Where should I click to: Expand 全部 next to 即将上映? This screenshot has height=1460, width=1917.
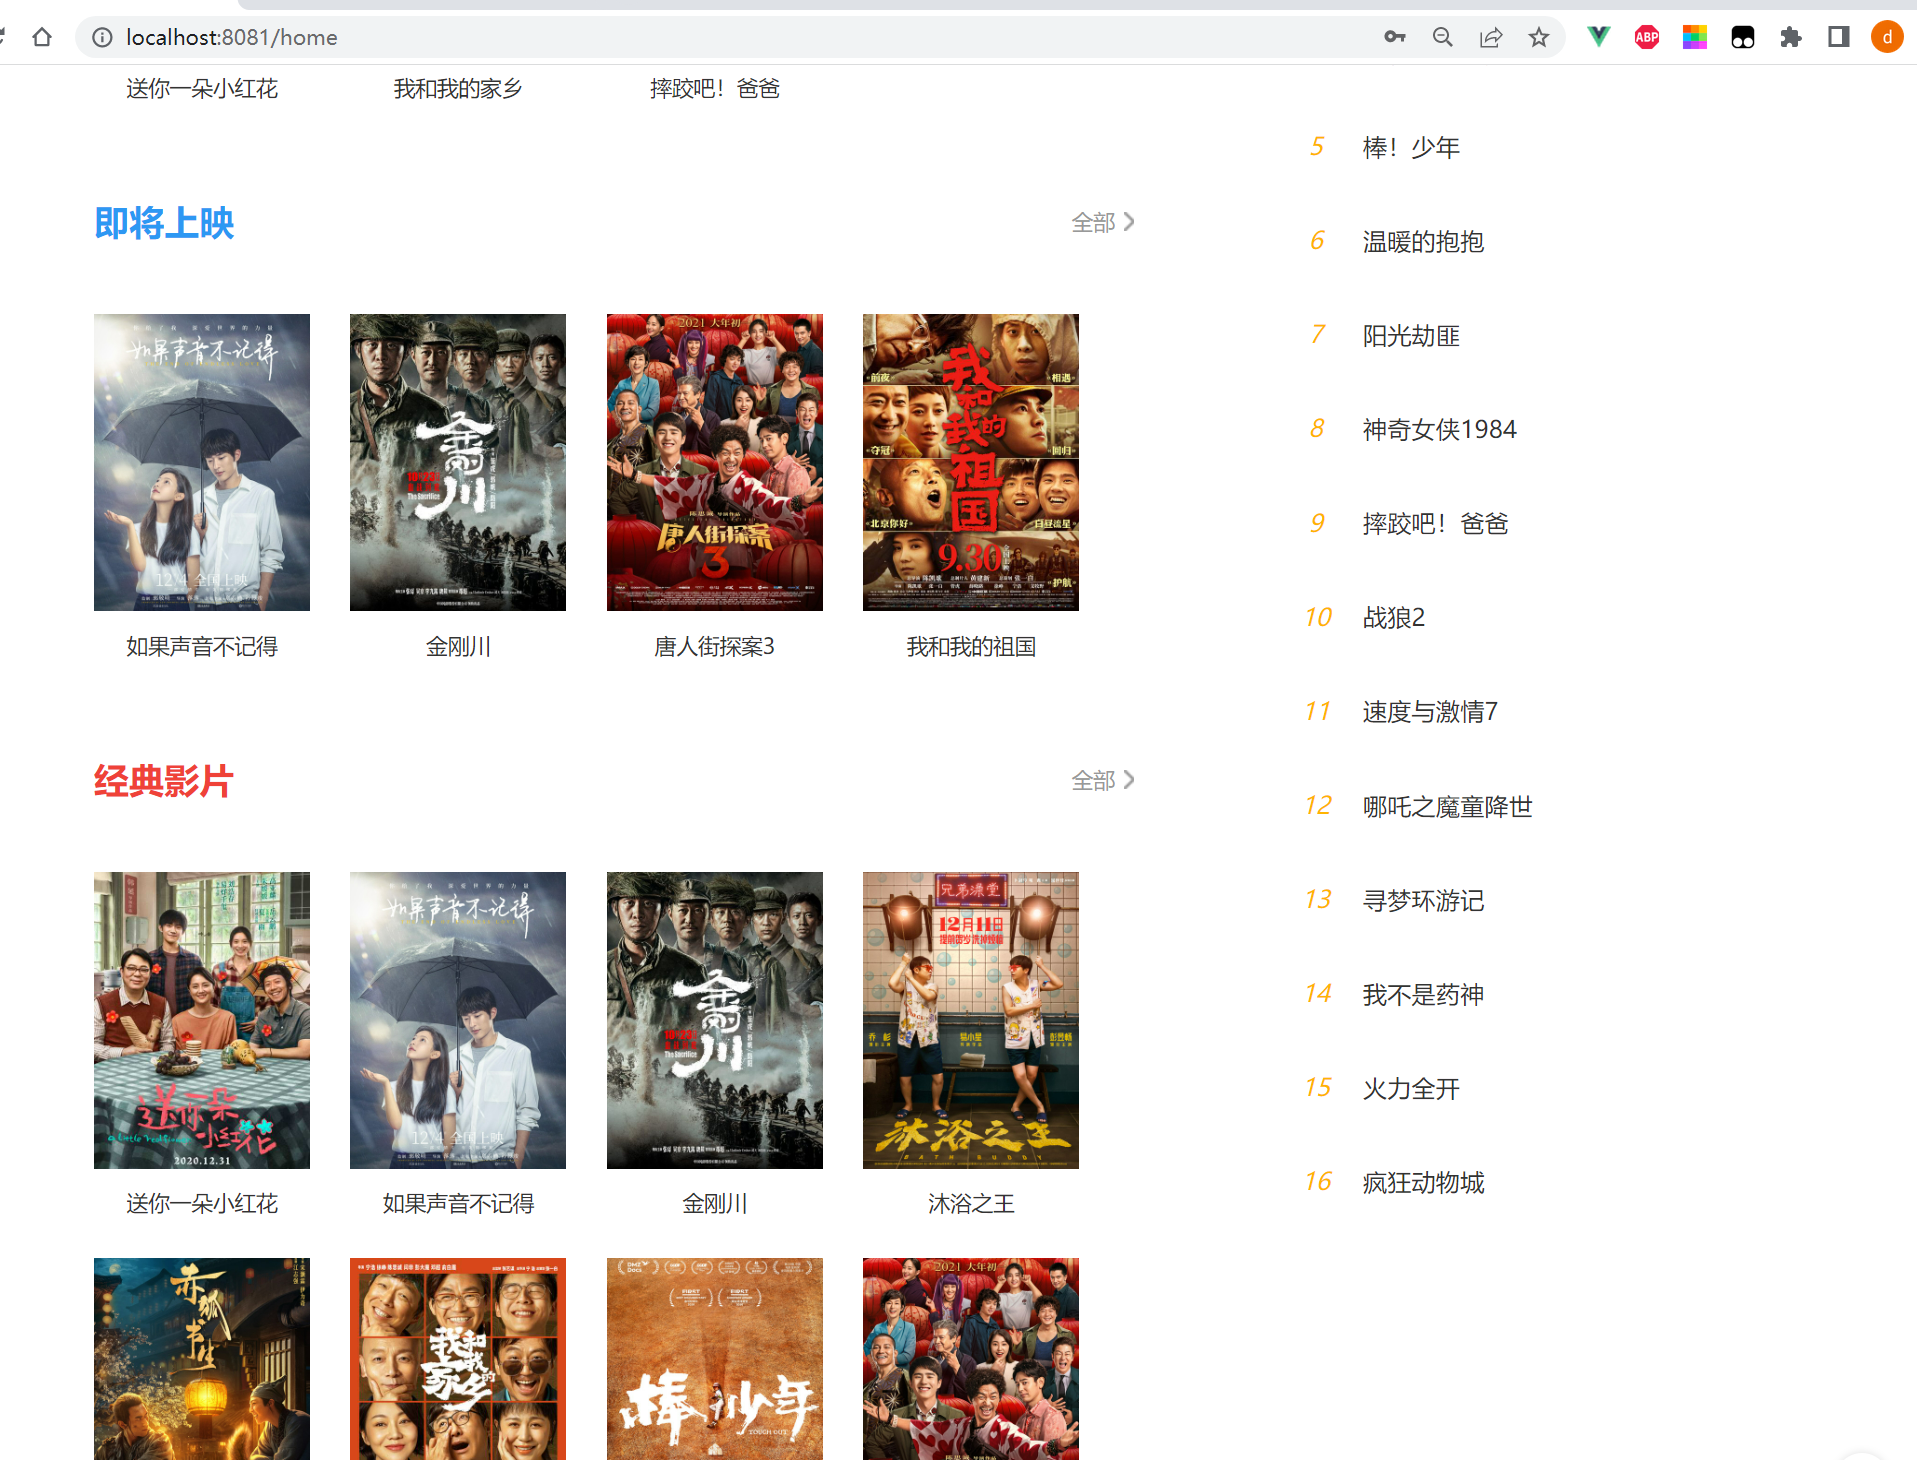(1103, 222)
